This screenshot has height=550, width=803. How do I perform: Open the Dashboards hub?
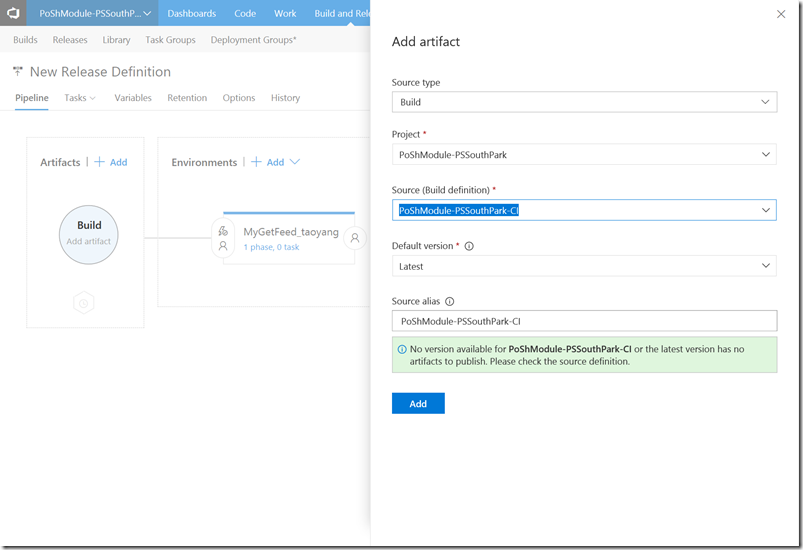click(x=192, y=13)
